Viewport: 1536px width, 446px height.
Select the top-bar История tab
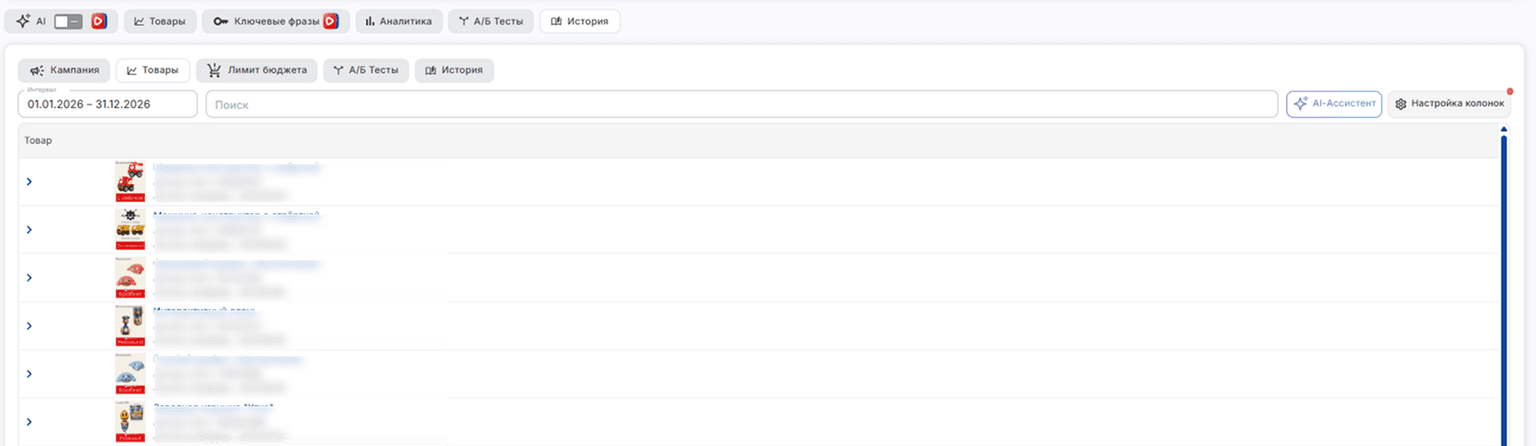click(580, 21)
